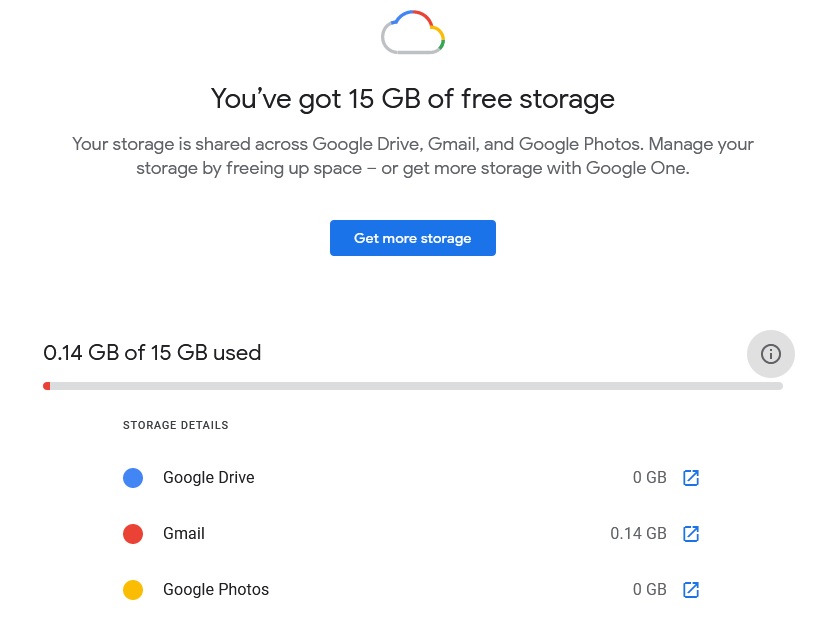This screenshot has width=826, height=628.
Task: Click the storage usage progress bar
Action: [x=413, y=386]
